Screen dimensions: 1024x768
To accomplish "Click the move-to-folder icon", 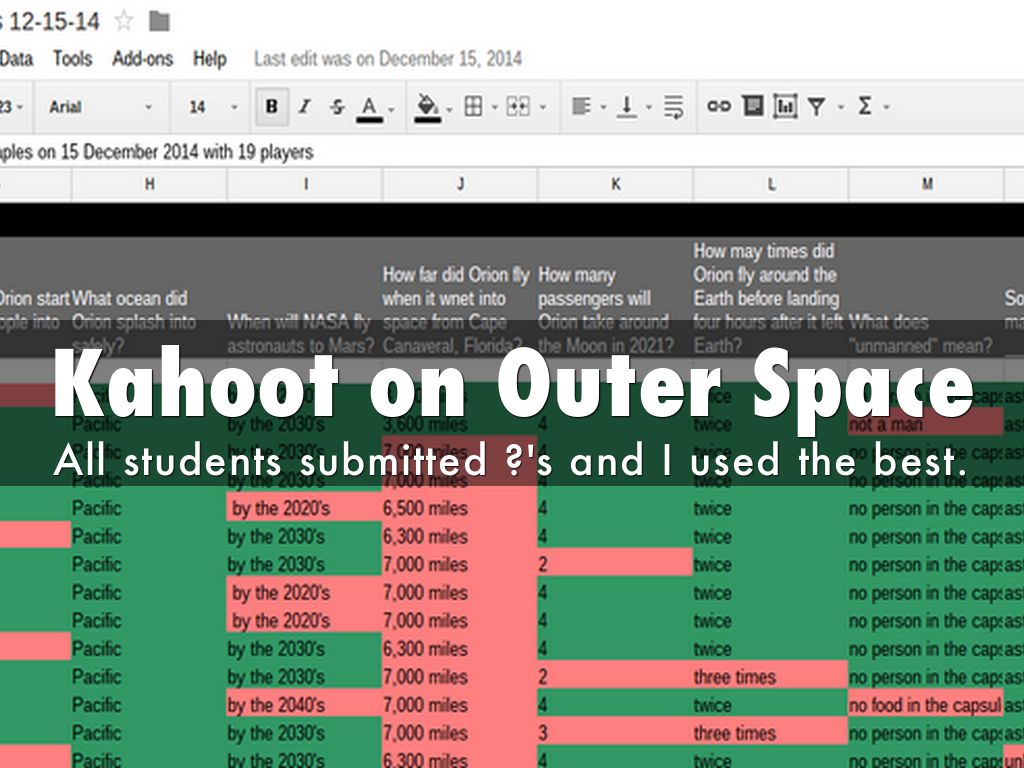I will click(158, 20).
